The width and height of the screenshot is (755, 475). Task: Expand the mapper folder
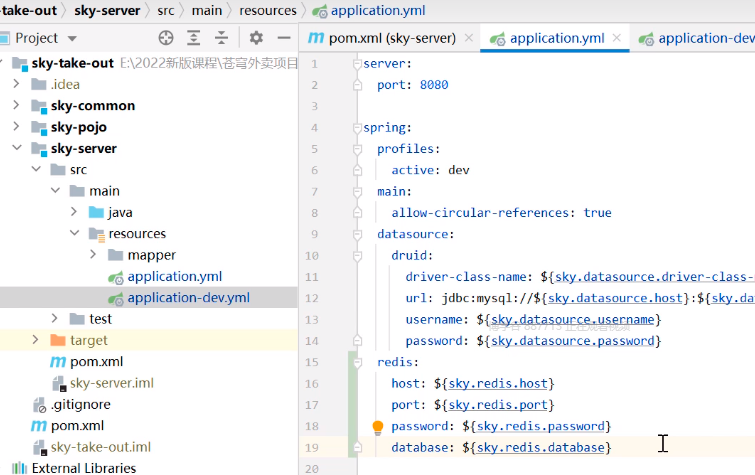pos(93,255)
